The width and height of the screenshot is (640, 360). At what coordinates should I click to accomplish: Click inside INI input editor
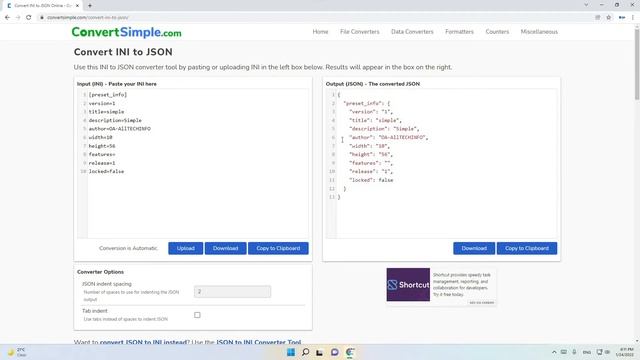coord(193,163)
